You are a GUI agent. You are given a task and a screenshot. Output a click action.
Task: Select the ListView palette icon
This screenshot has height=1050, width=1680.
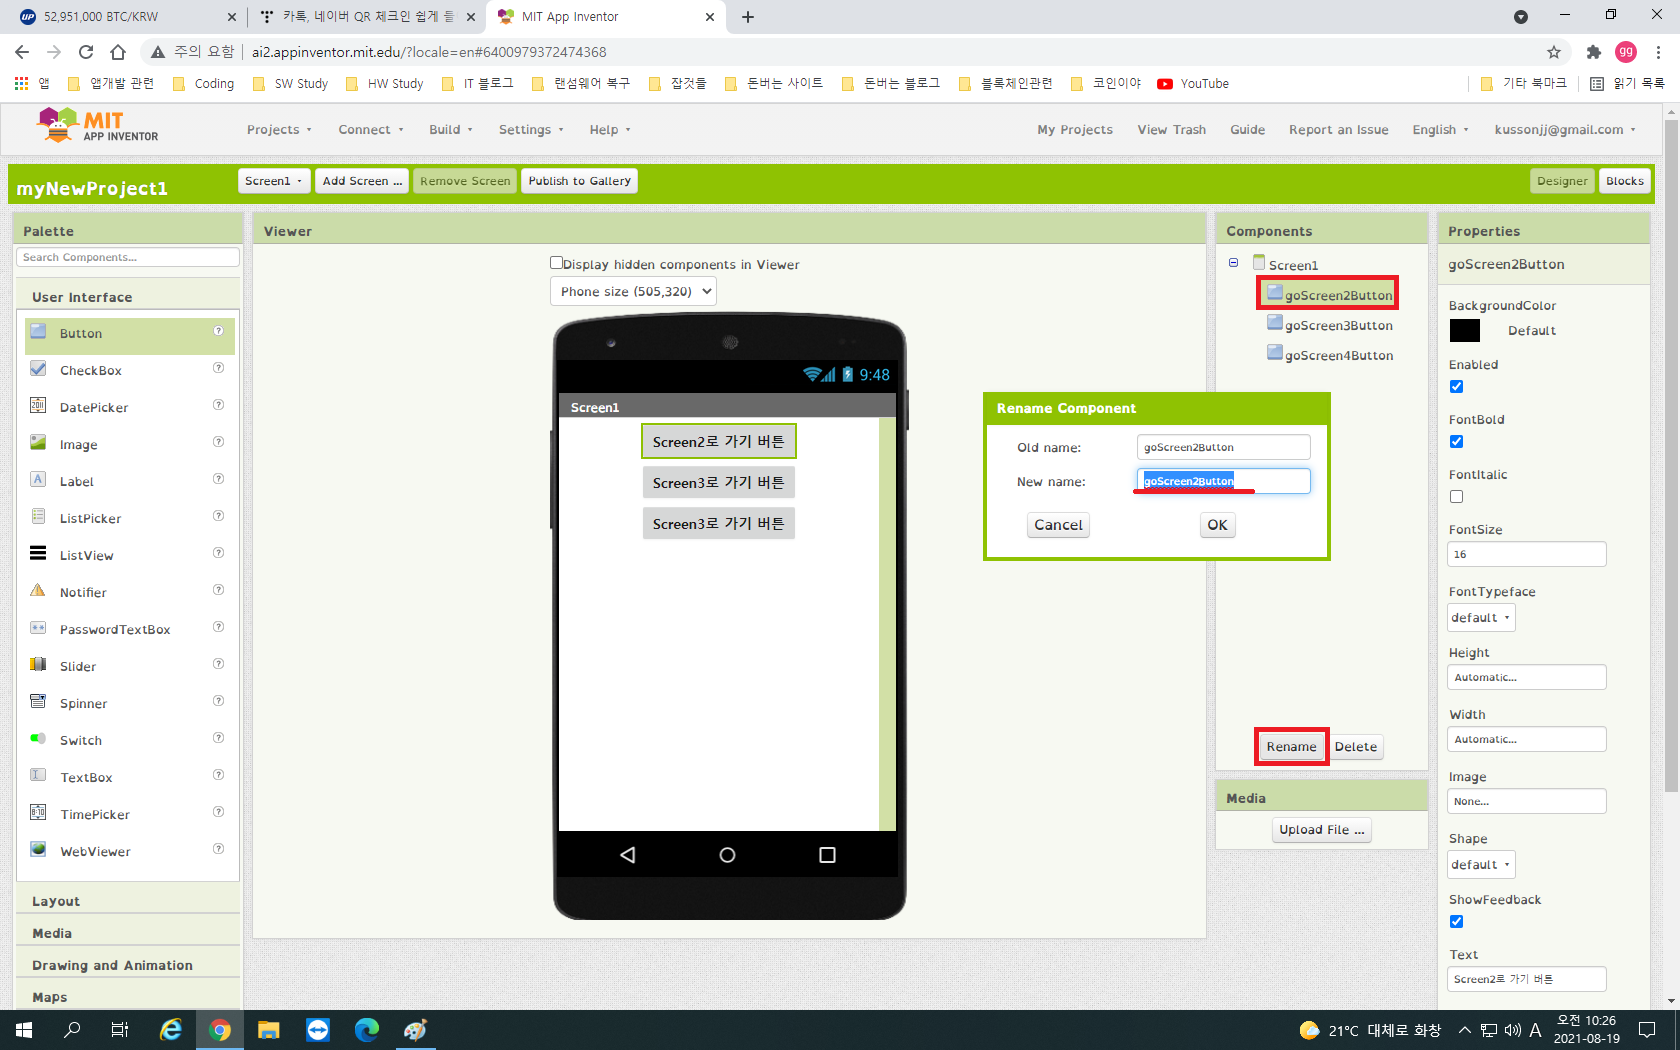coord(38,554)
